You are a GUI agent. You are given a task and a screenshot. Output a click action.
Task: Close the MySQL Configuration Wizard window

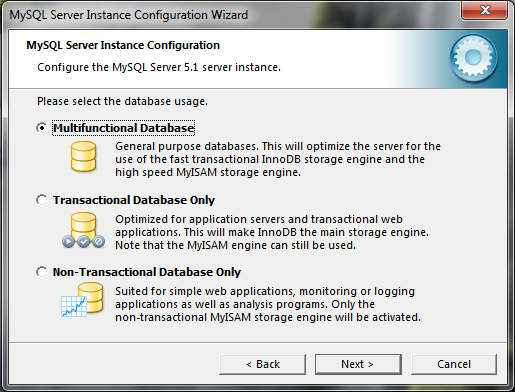(x=485, y=10)
